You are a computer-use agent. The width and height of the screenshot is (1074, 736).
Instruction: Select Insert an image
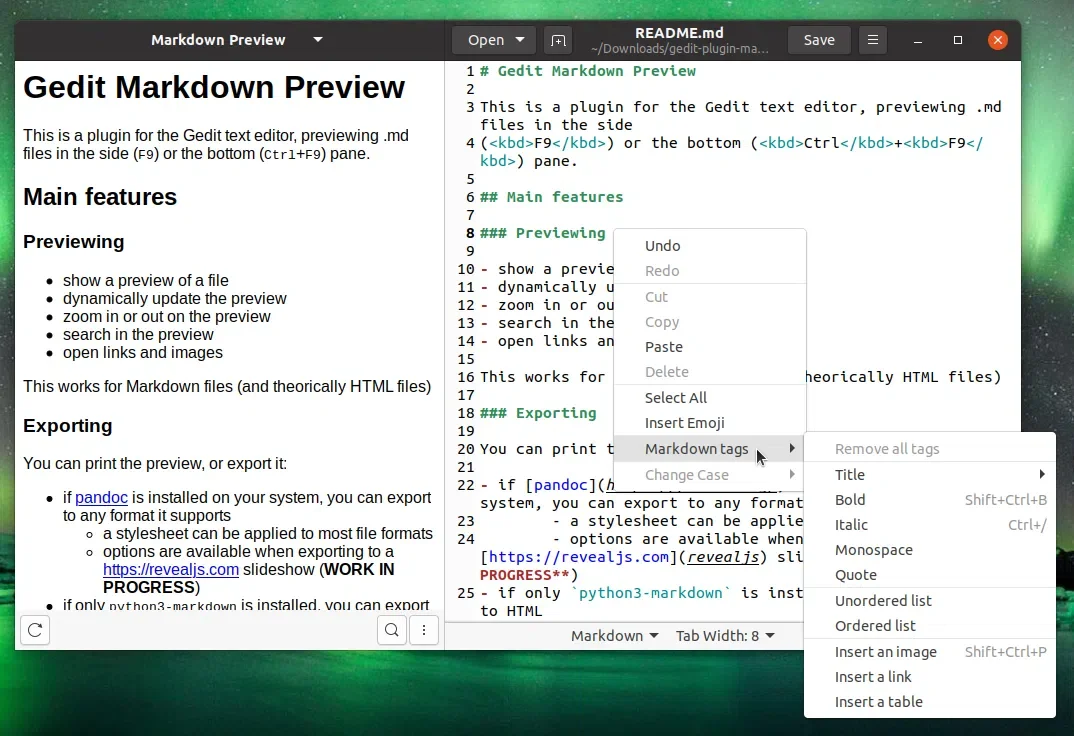(929, 652)
